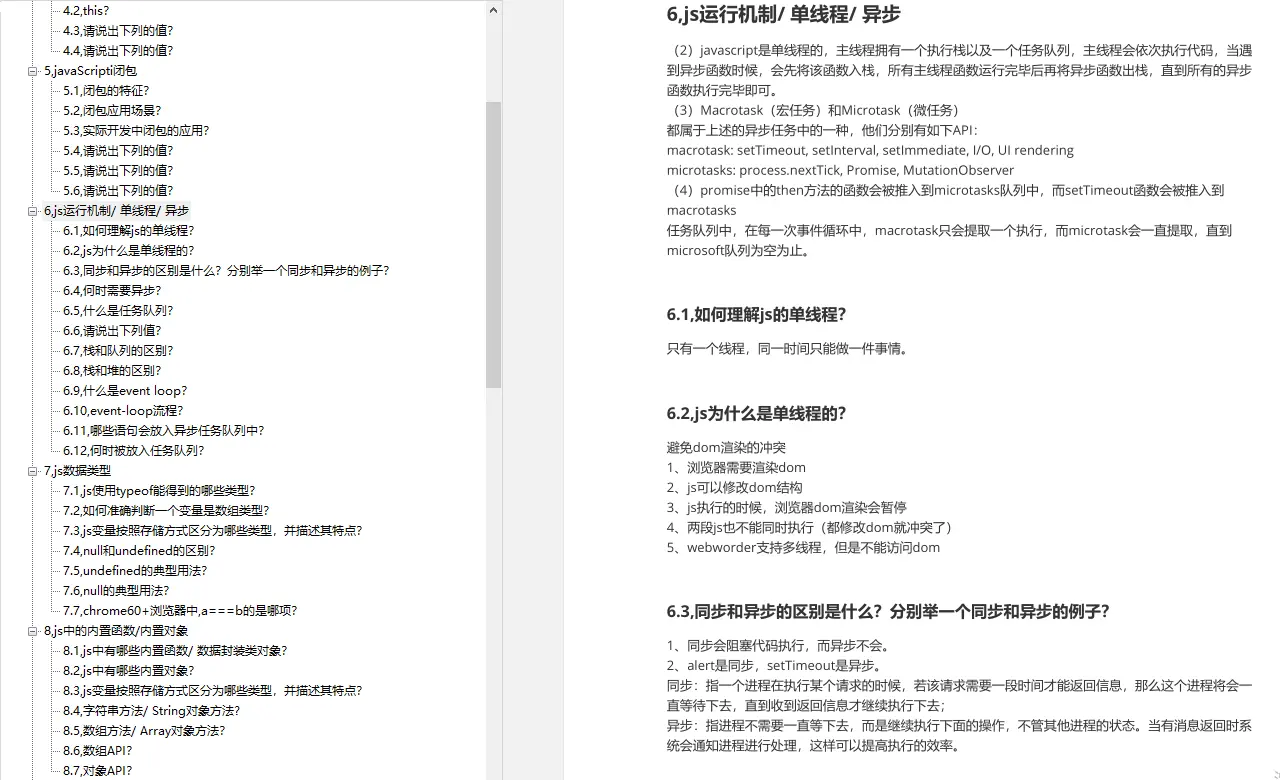Open outline item 8.4,字符串方法/ String对象方法?

[151, 711]
